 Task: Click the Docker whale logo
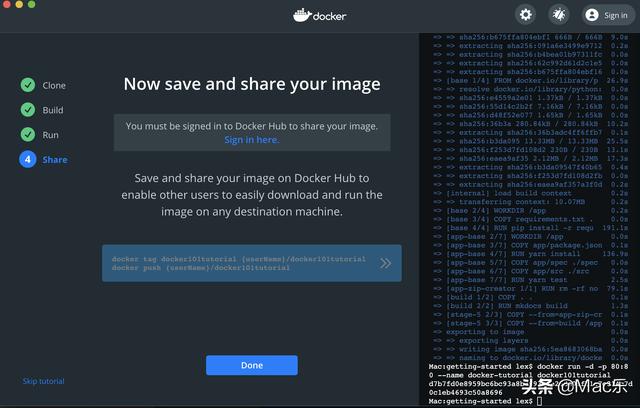click(x=320, y=16)
